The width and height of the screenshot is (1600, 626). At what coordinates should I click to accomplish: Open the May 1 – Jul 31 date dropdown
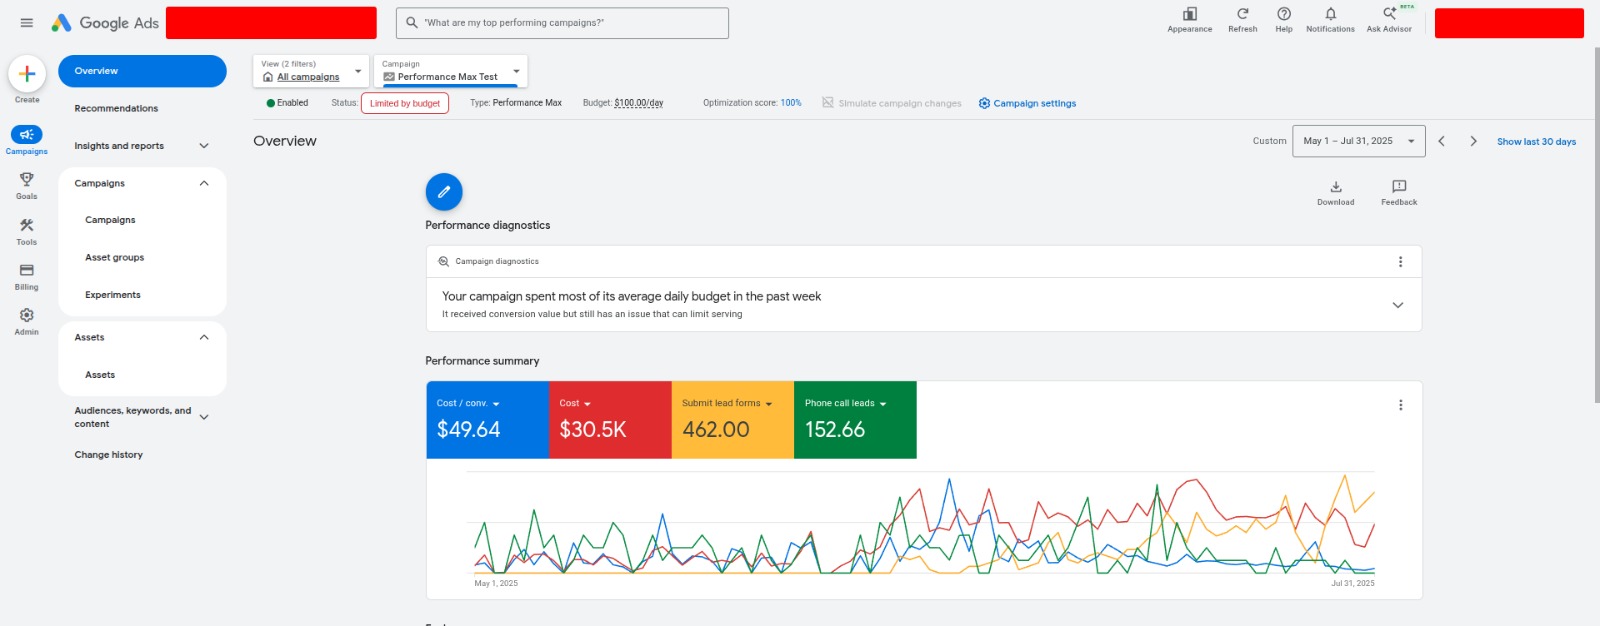click(x=1358, y=141)
